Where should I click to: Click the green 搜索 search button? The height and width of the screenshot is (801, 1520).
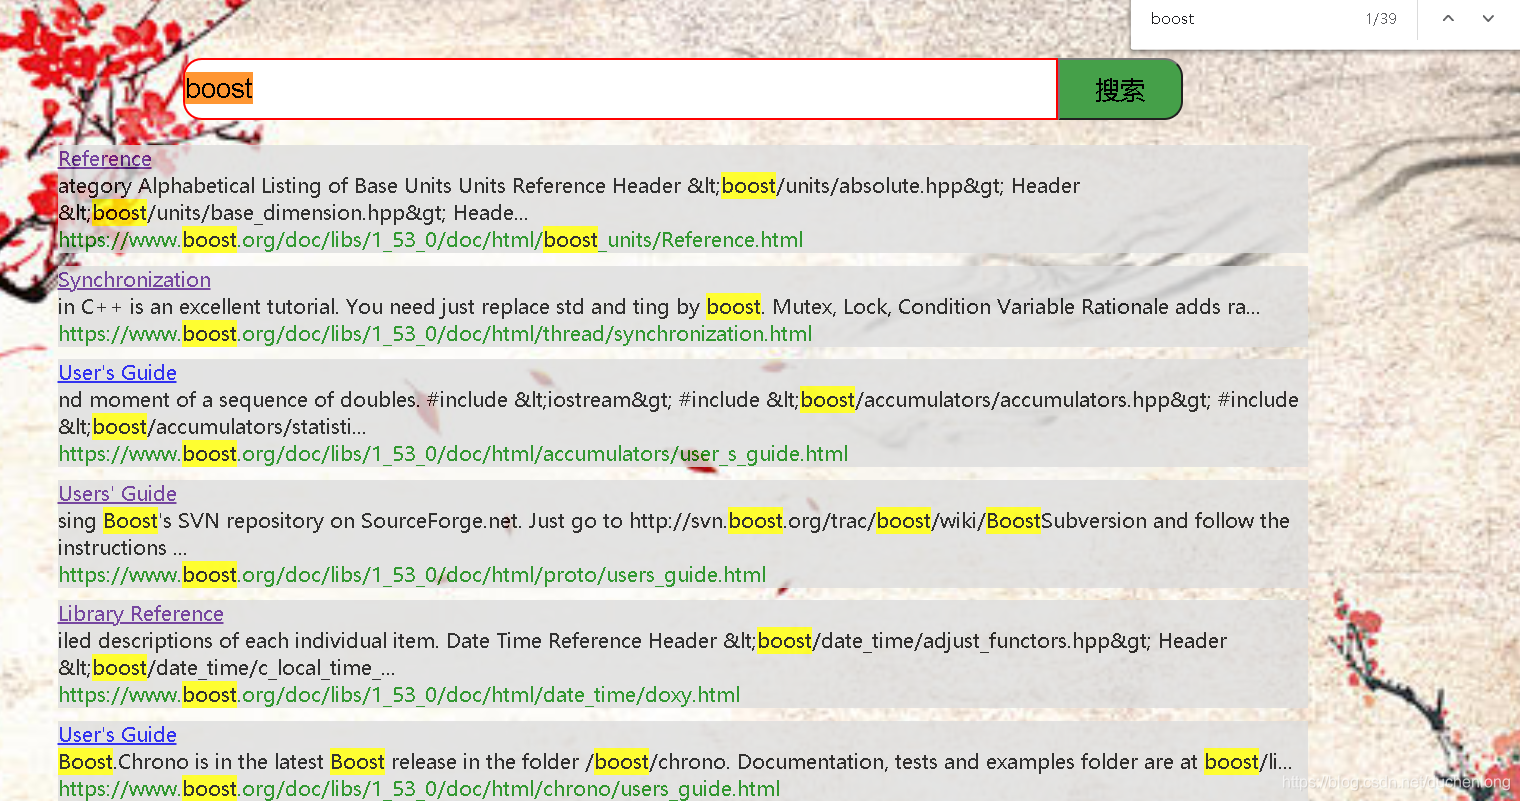tap(1120, 89)
